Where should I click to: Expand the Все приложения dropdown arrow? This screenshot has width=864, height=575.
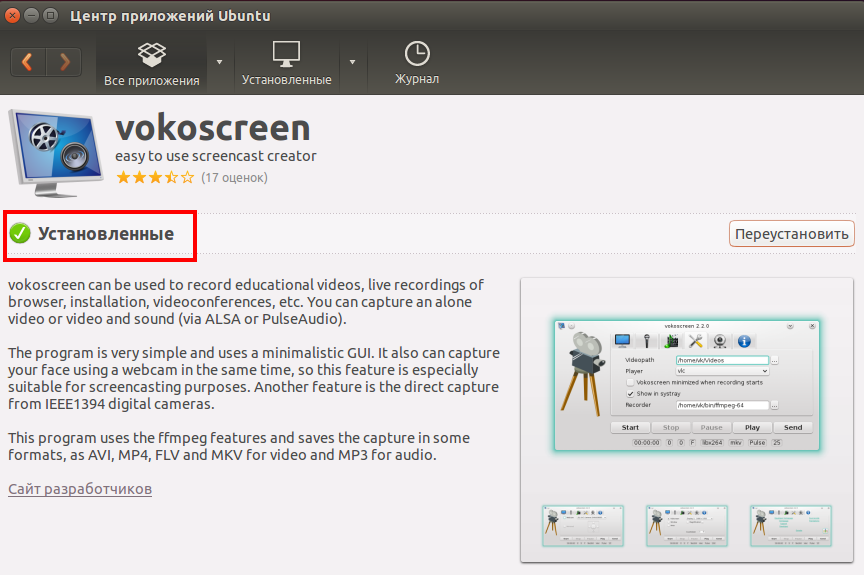(219, 62)
